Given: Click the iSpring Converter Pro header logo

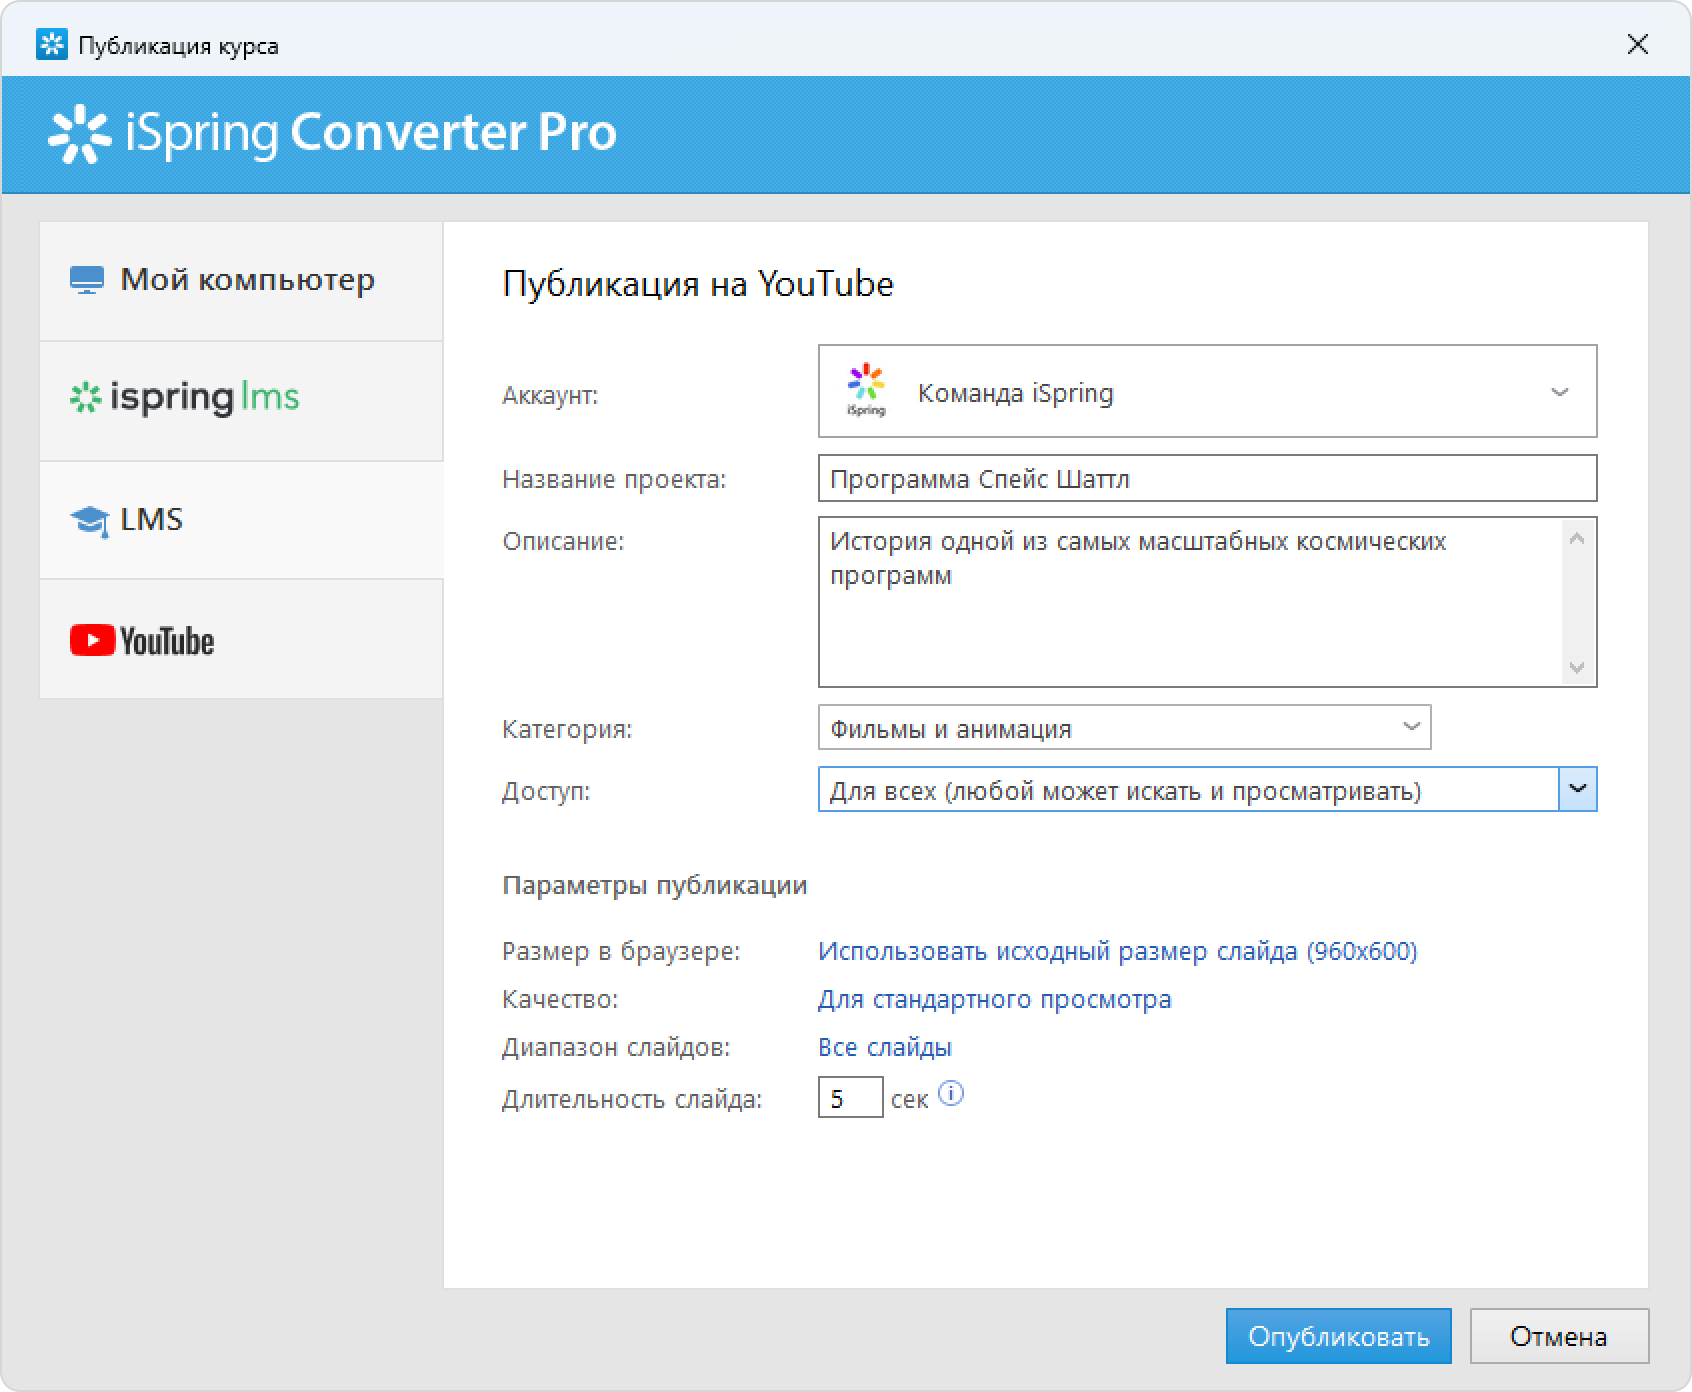Looking at the screenshot, I should (332, 133).
